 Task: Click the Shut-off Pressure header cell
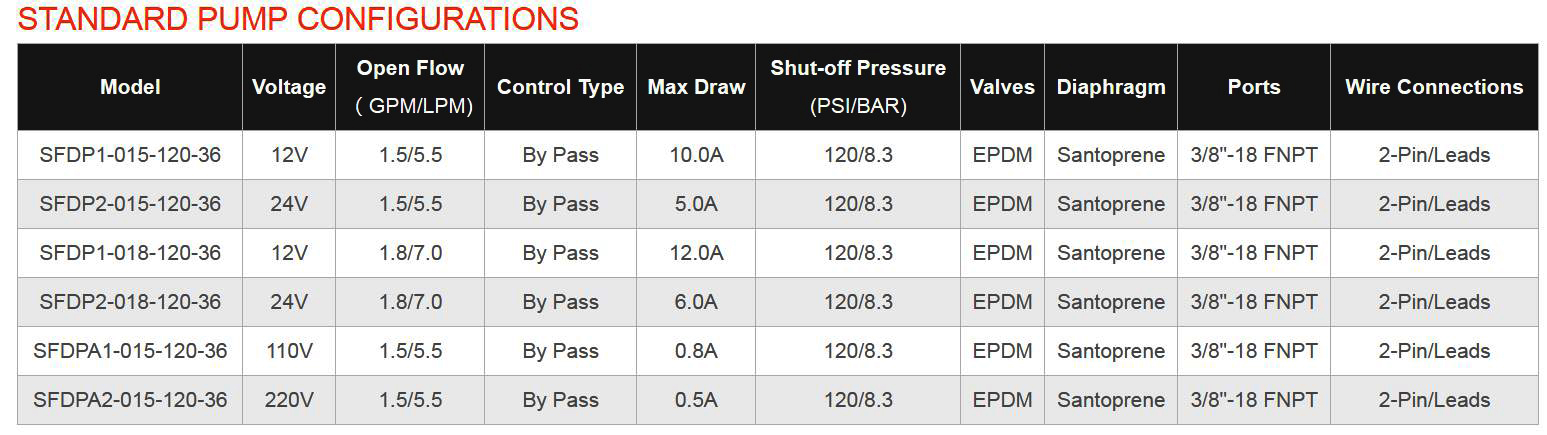(x=858, y=87)
